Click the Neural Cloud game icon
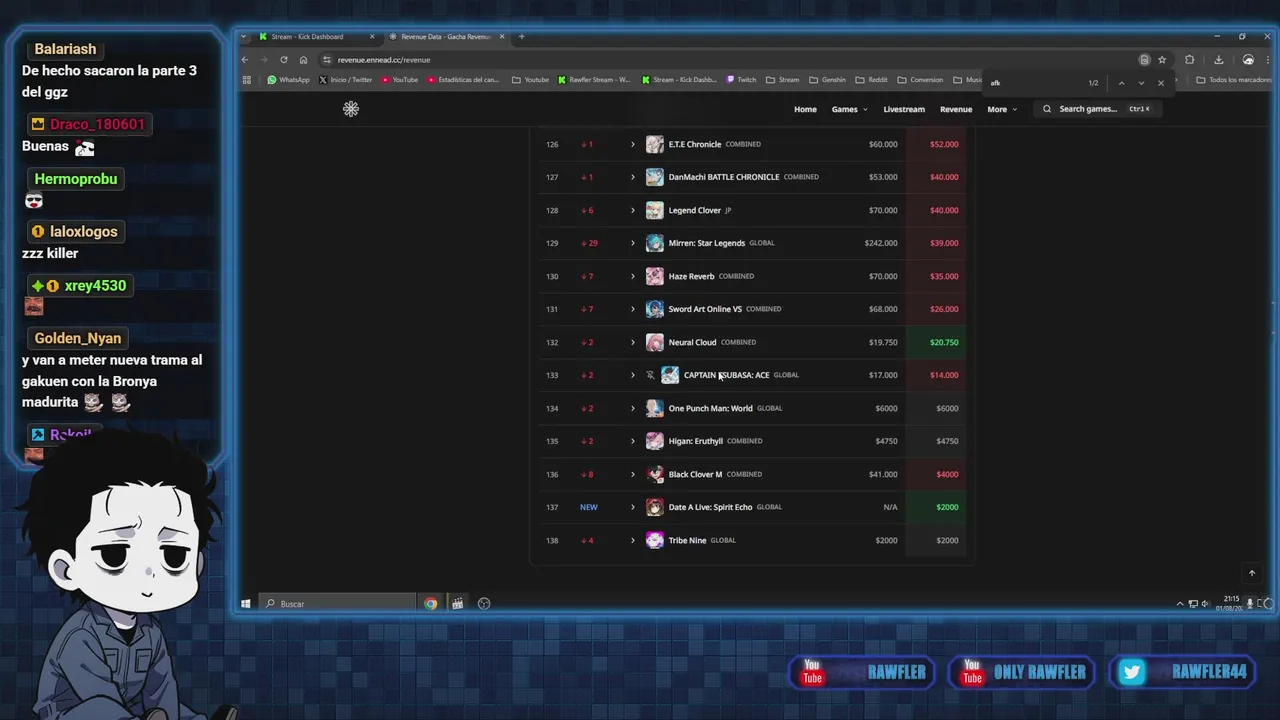 pos(655,342)
